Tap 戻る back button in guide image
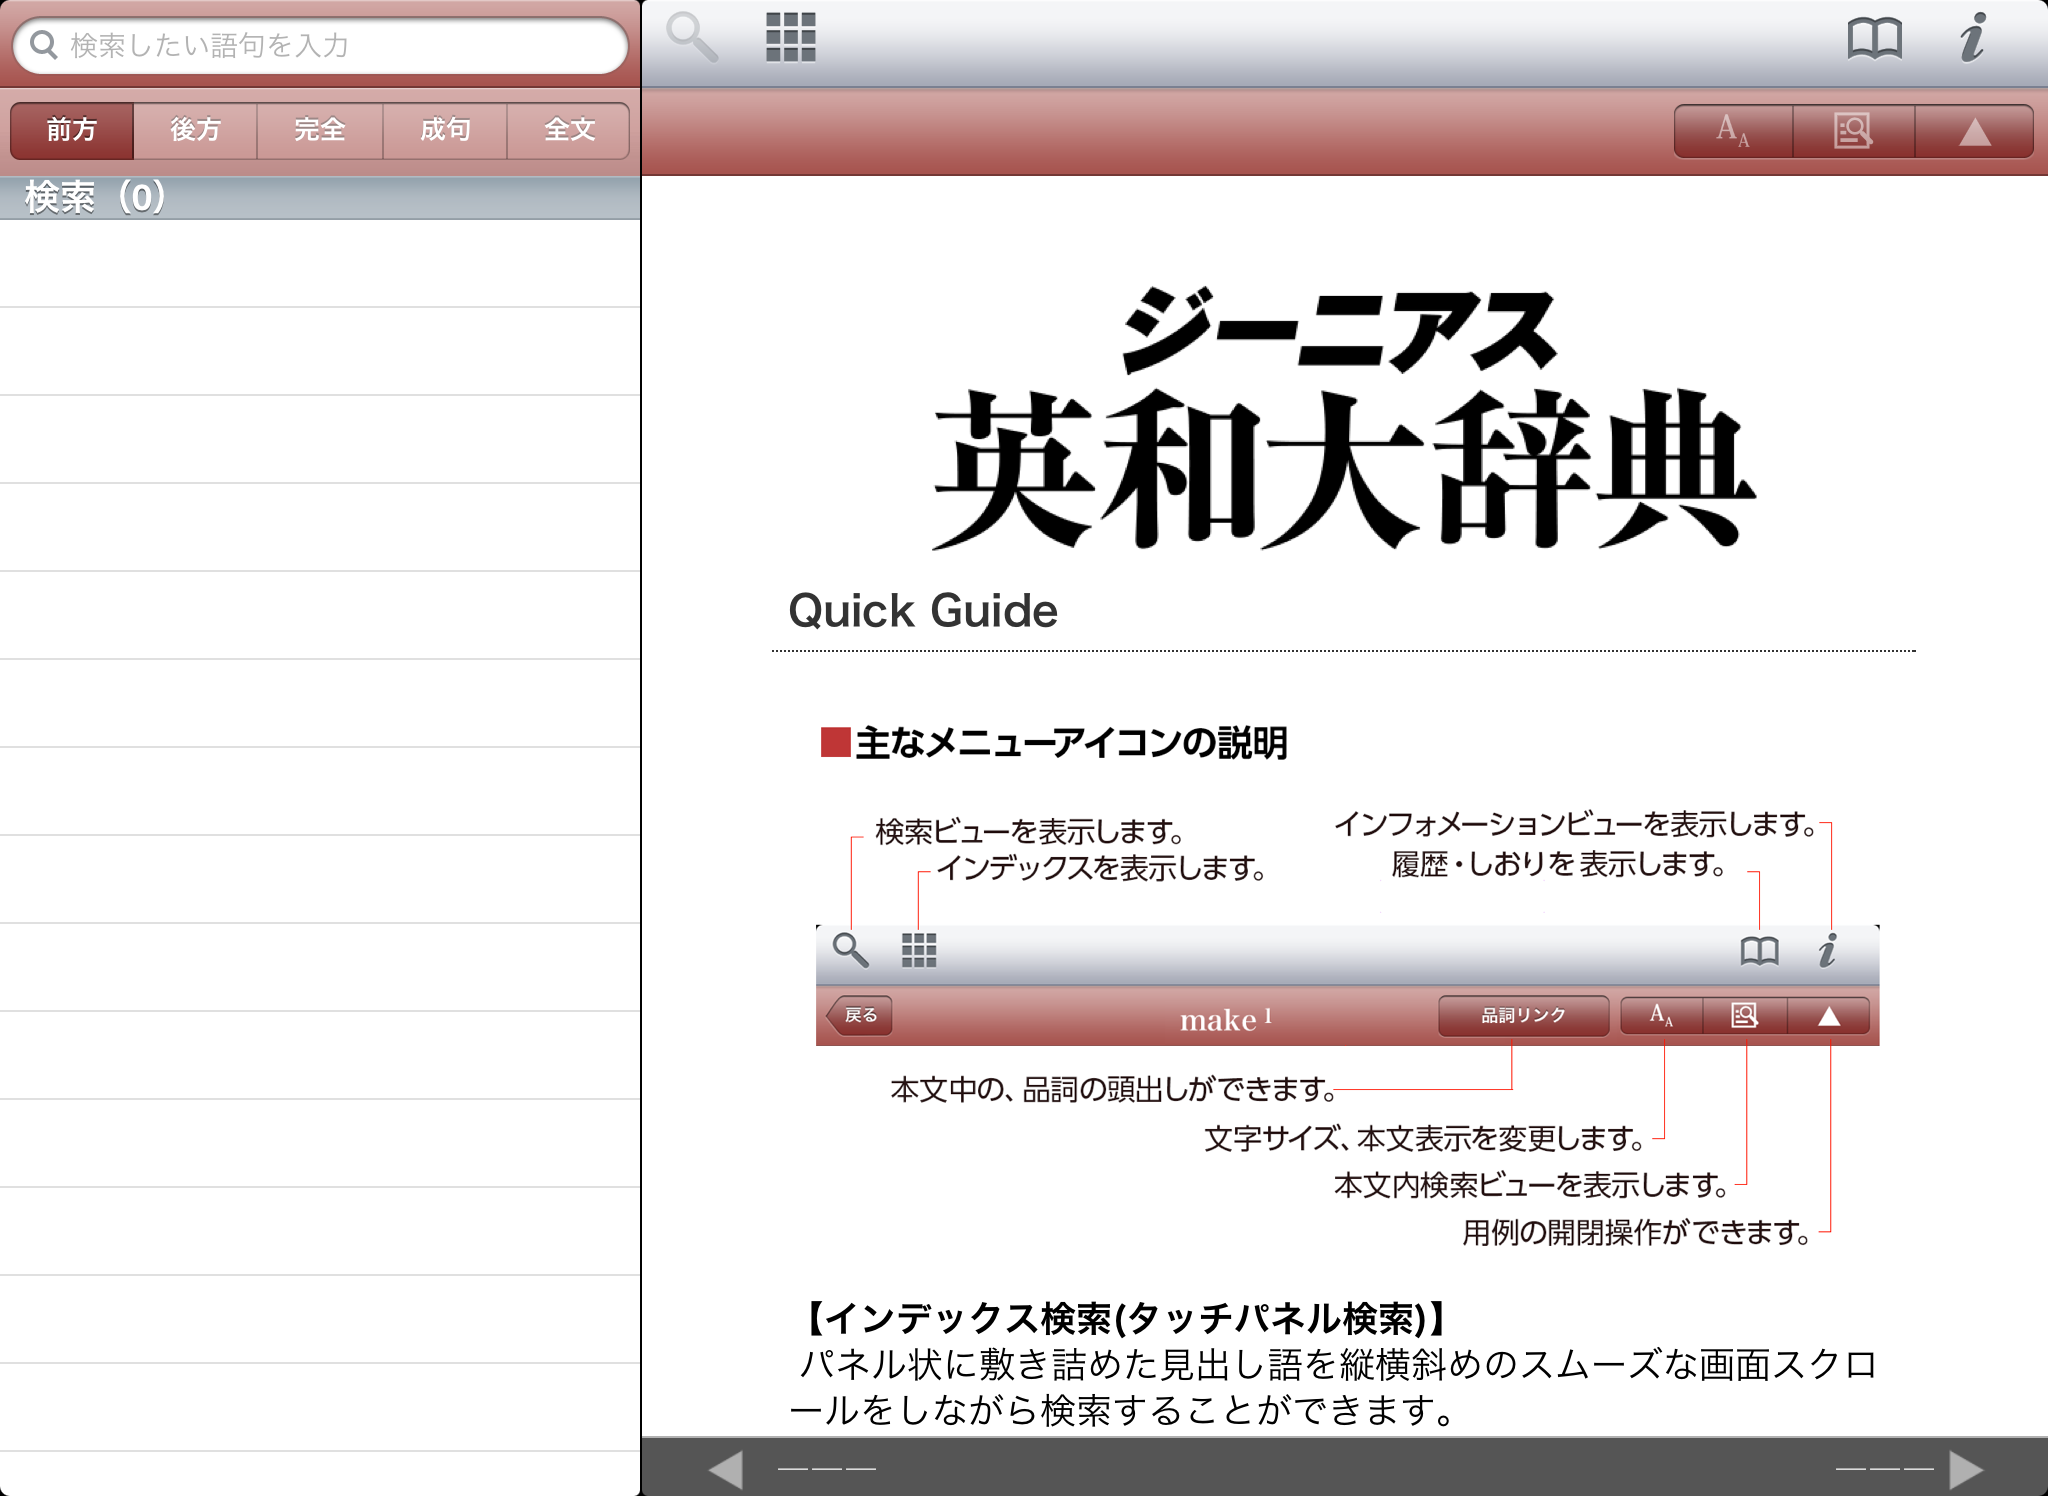Screen dimensions: 2048x1496 (860, 1015)
